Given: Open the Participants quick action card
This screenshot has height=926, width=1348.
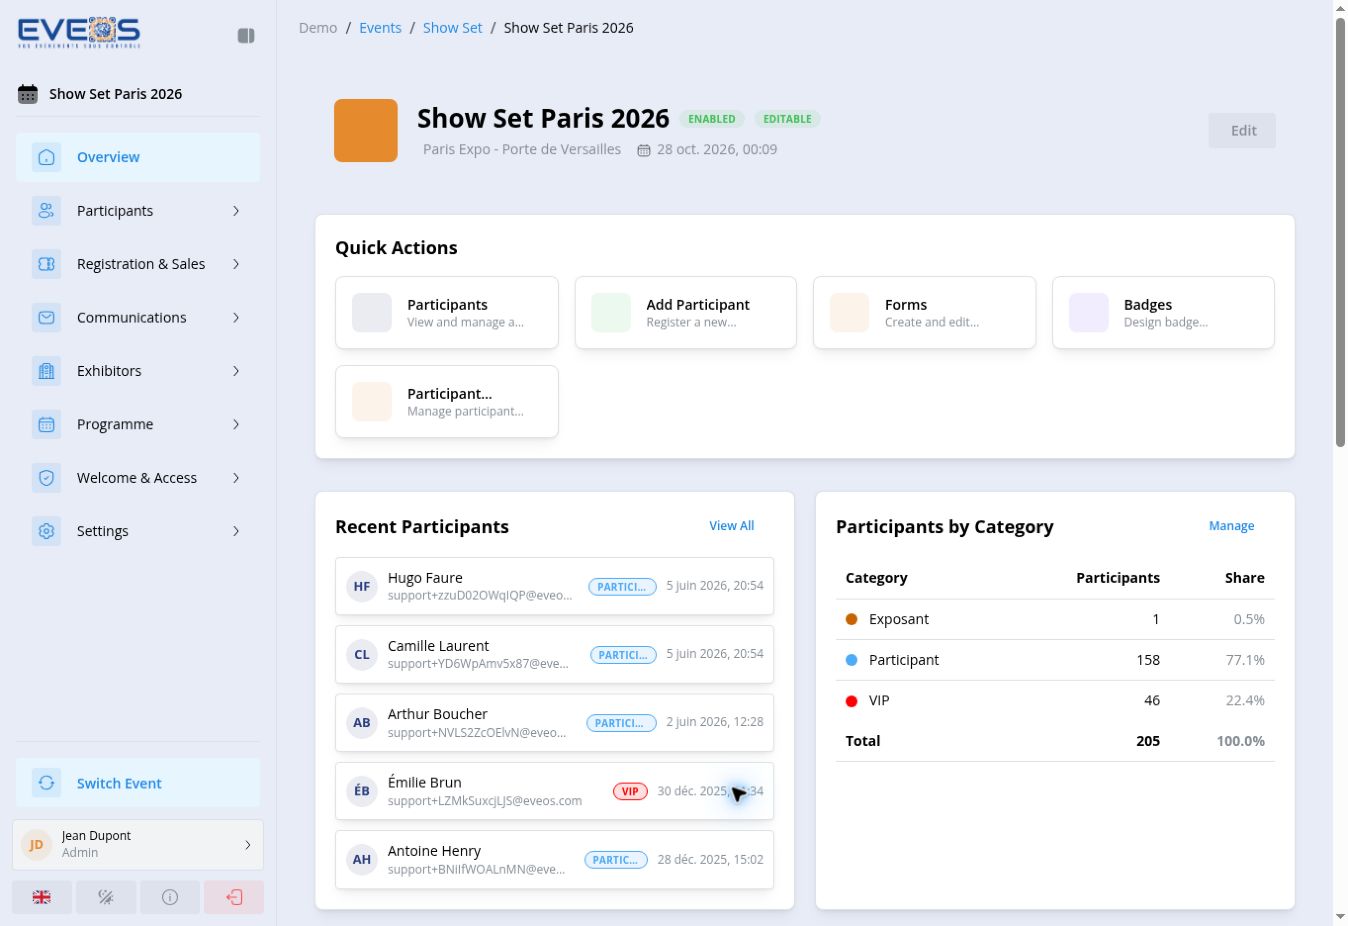Looking at the screenshot, I should pos(447,313).
